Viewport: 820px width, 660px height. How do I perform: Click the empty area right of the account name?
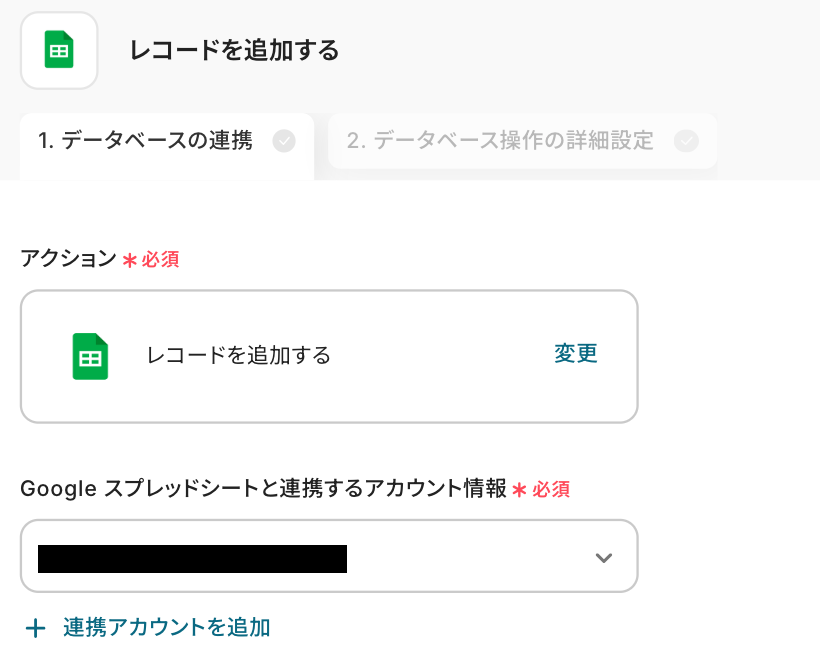click(460, 558)
